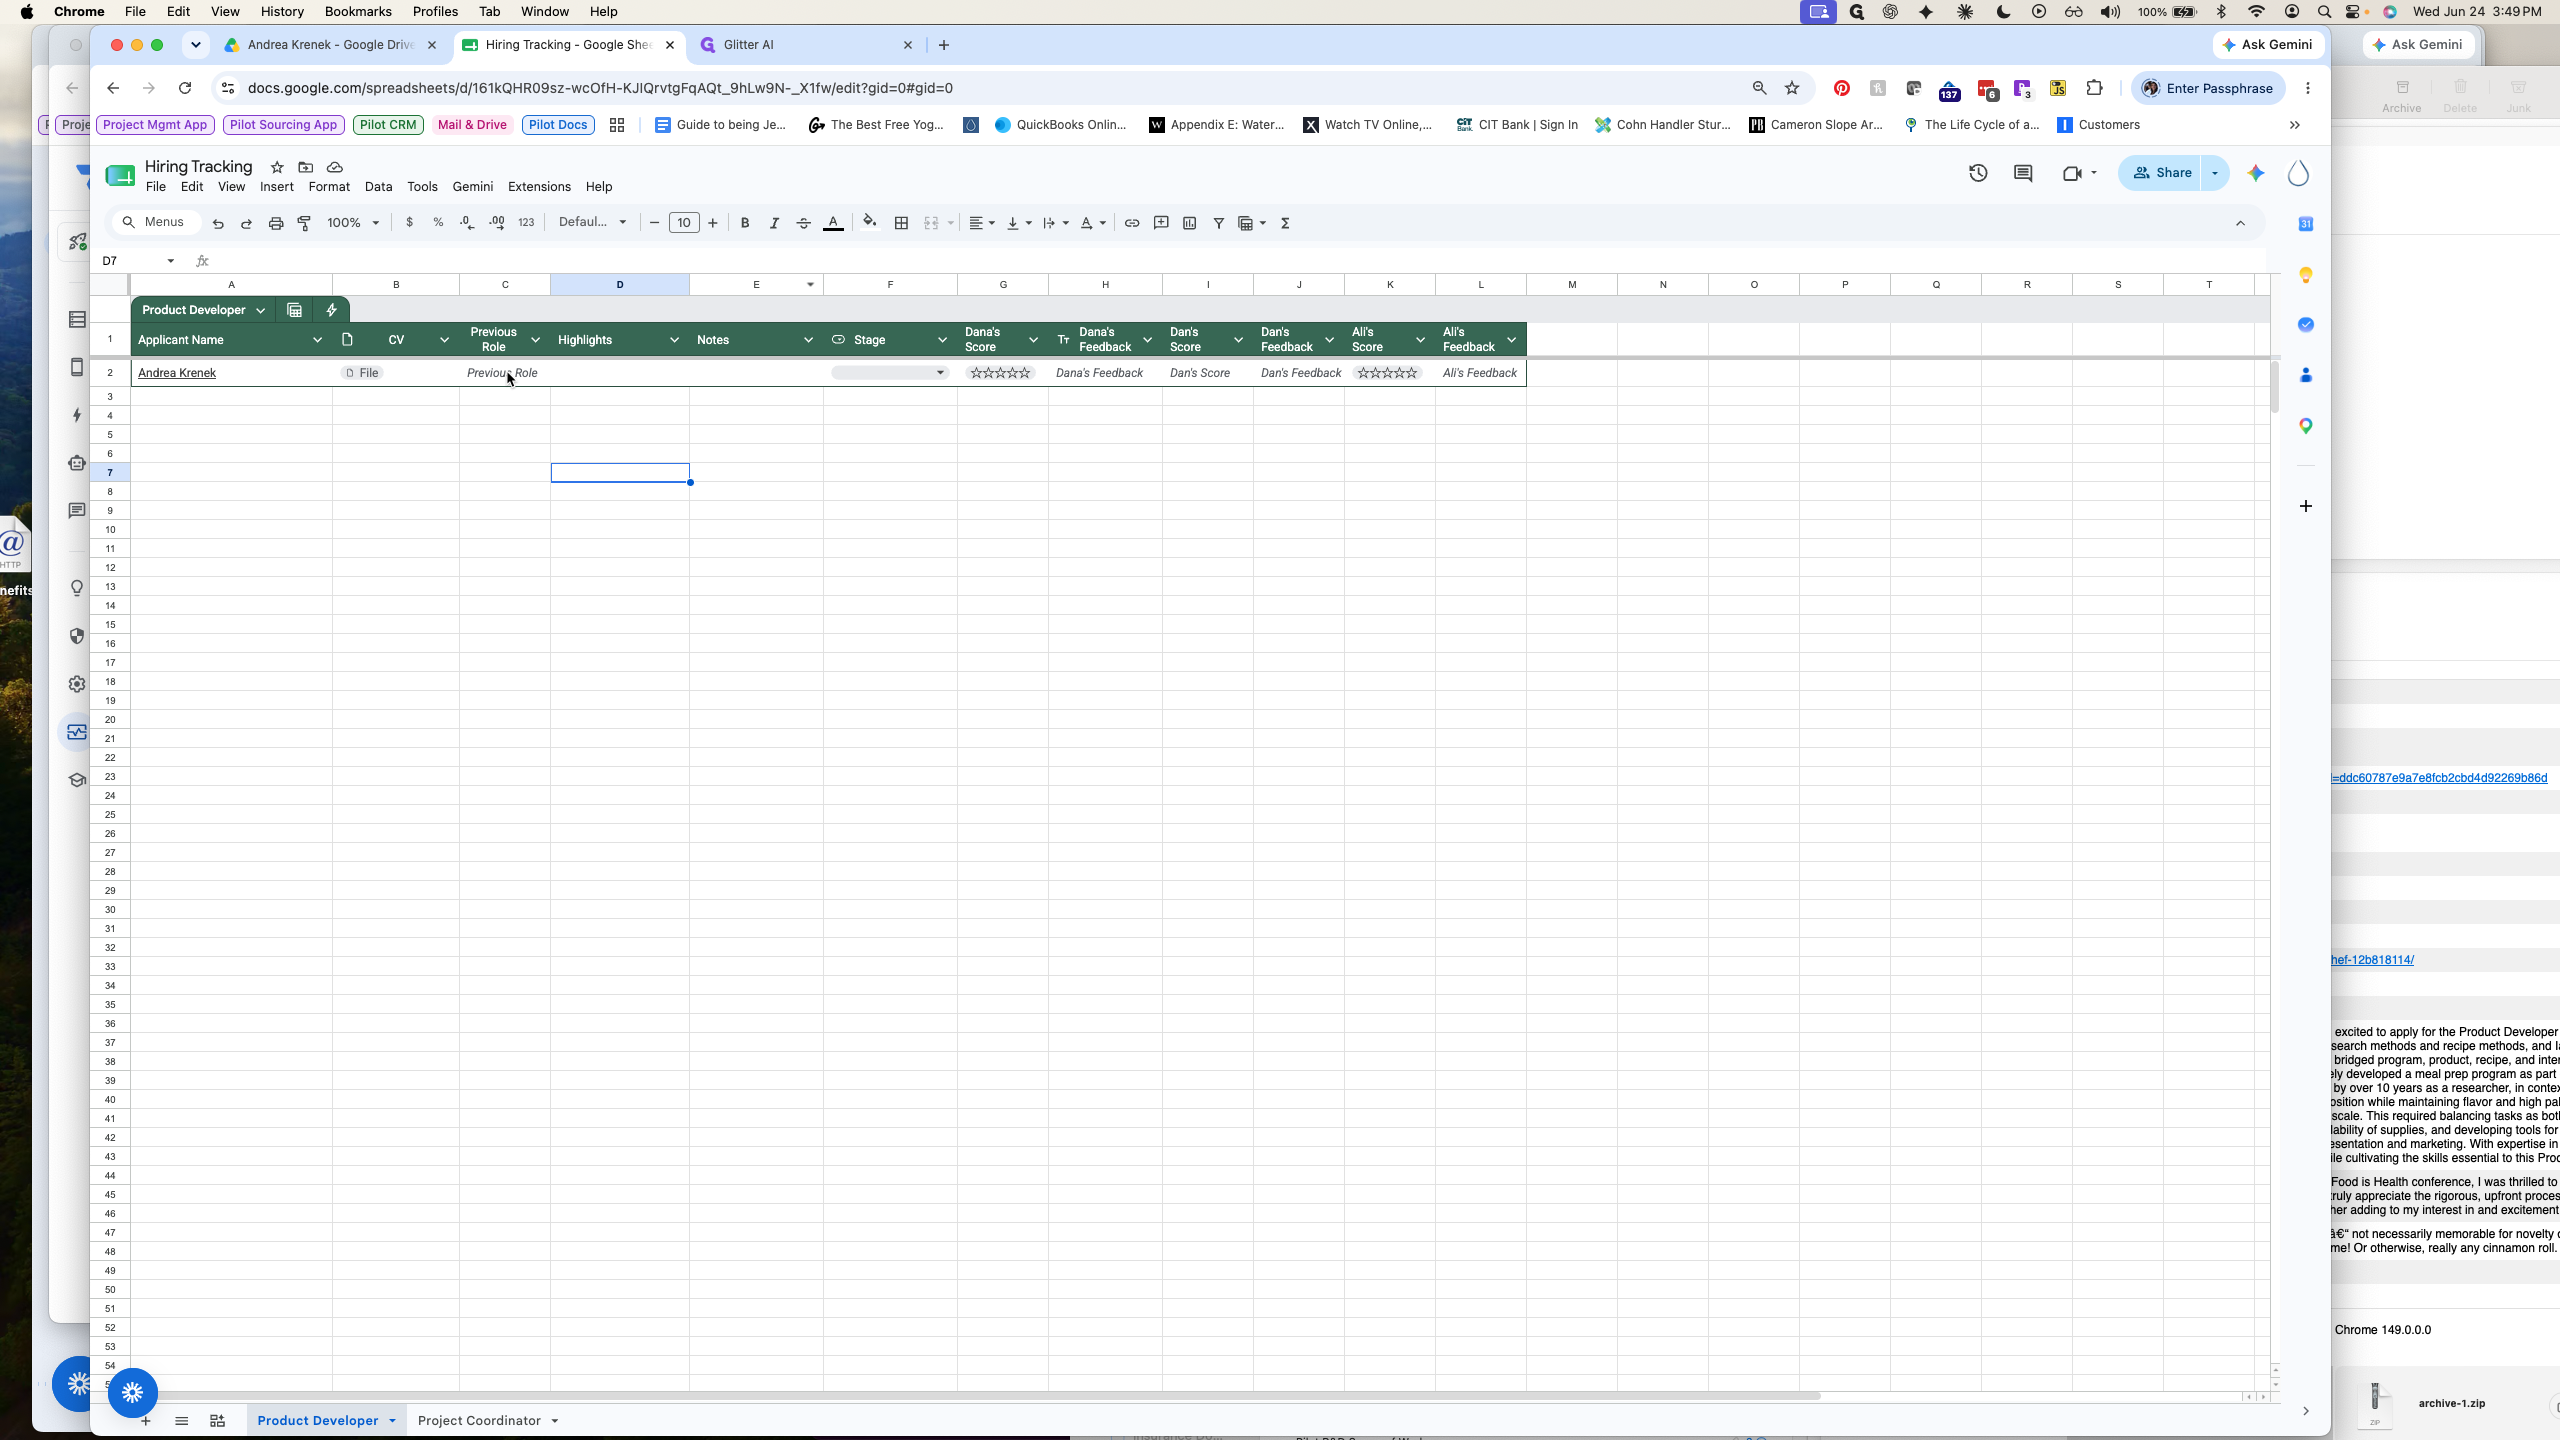The width and height of the screenshot is (2560, 1440).
Task: Click the font size field showing 10
Action: pos(684,223)
